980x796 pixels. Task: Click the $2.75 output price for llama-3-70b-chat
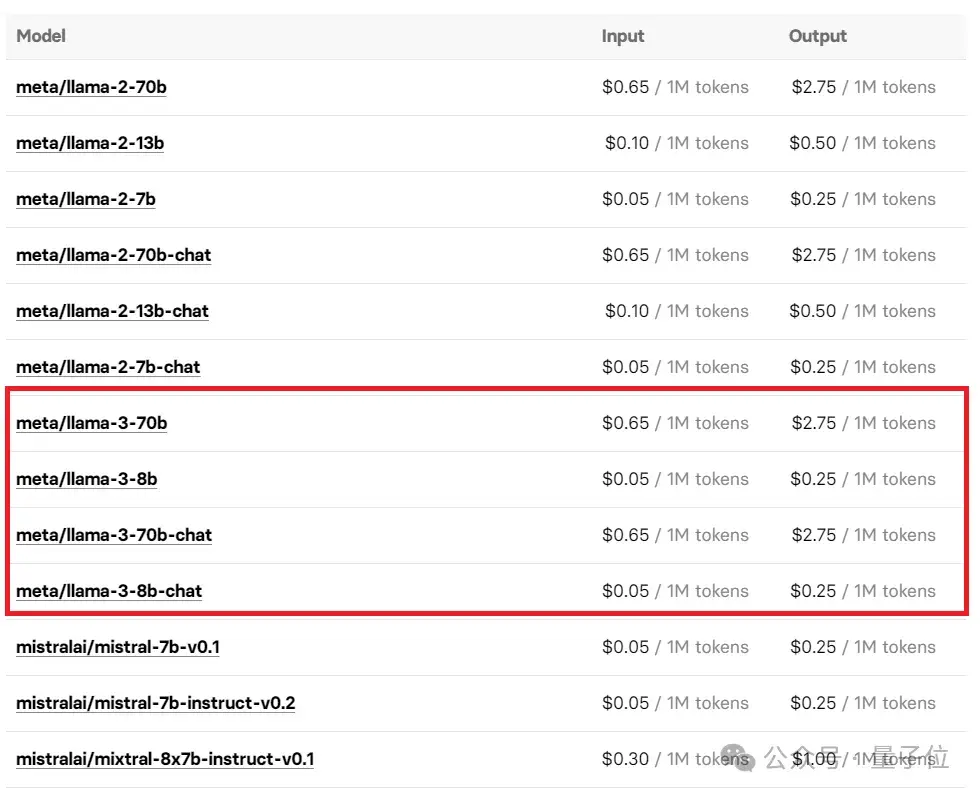[x=813, y=535]
